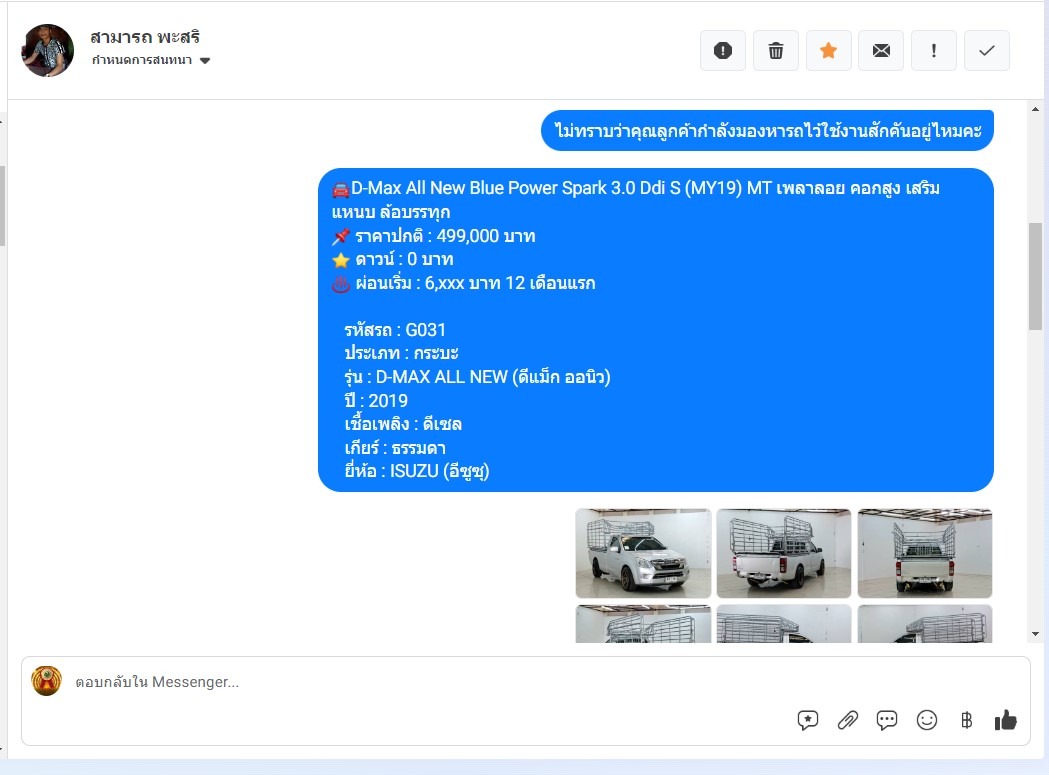Viewport: 1049px width, 775px height.
Task: Mark conversation as spam with exclamation circle icon
Action: tap(723, 50)
